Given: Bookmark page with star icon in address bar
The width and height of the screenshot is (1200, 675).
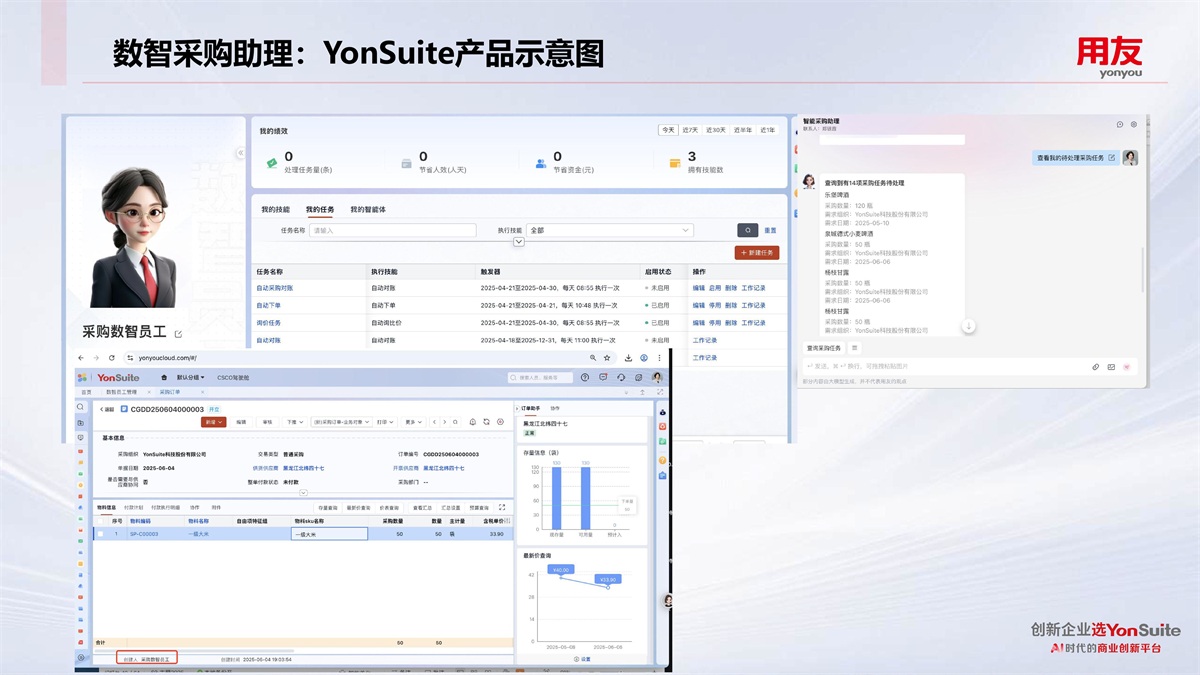Looking at the screenshot, I should [607, 358].
